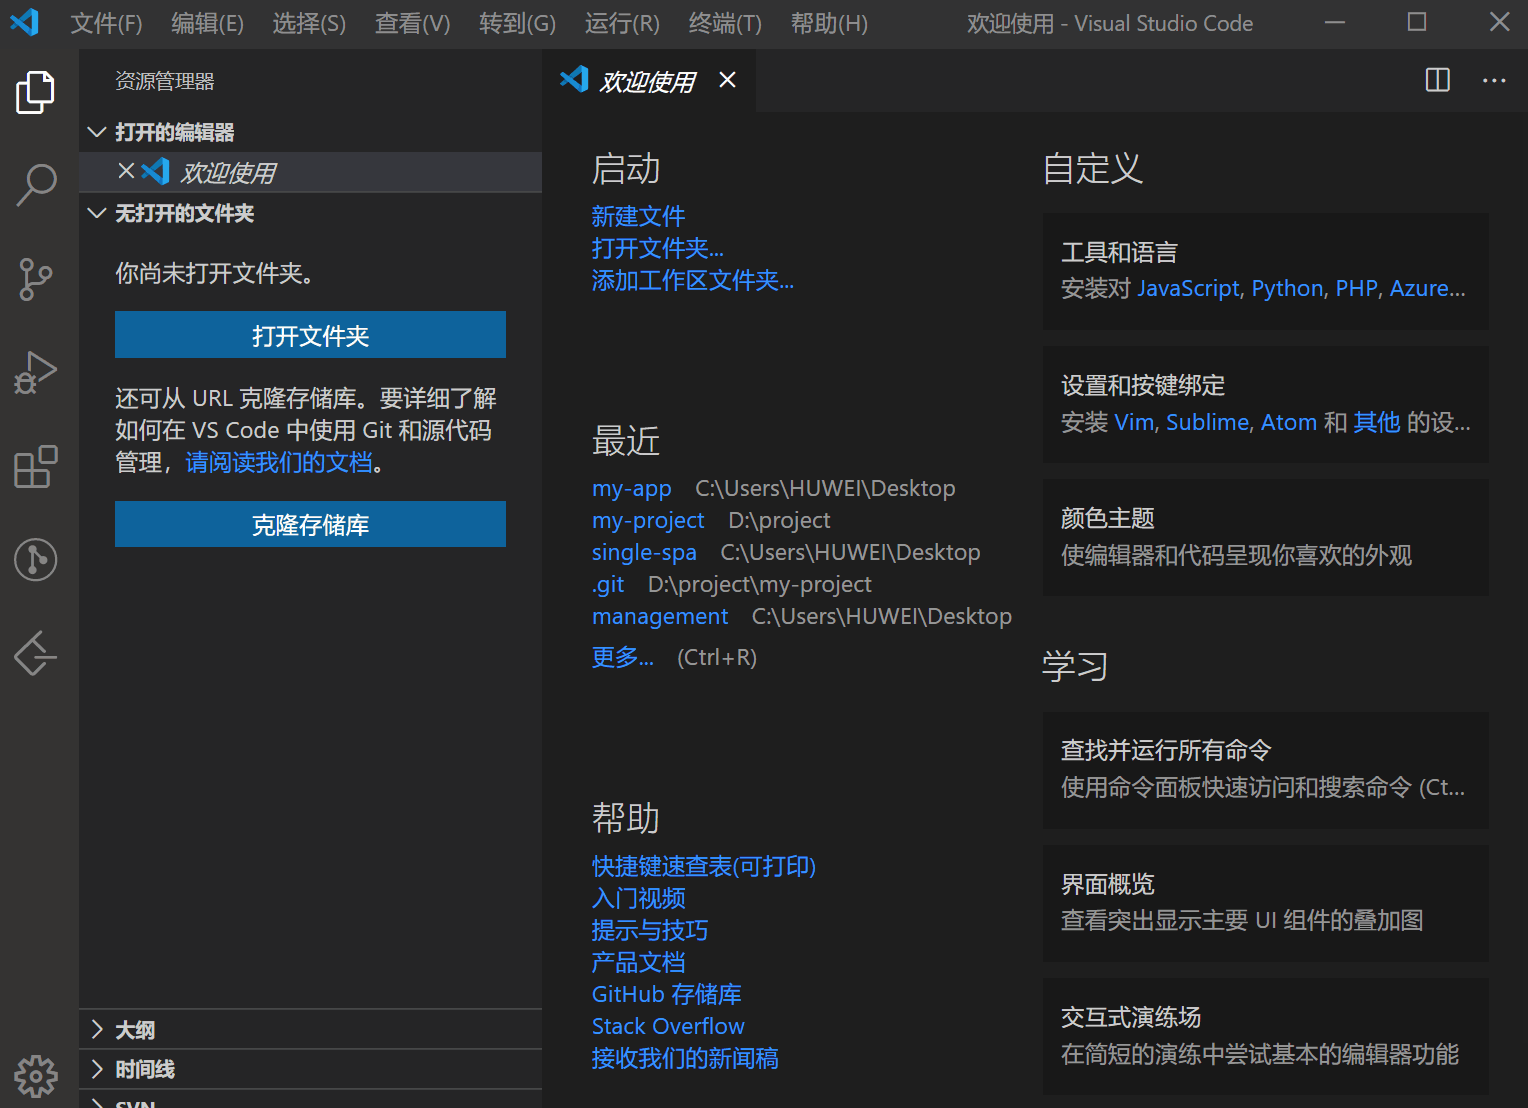1528x1108 pixels.
Task: Open the Search view icon
Action: click(x=36, y=185)
